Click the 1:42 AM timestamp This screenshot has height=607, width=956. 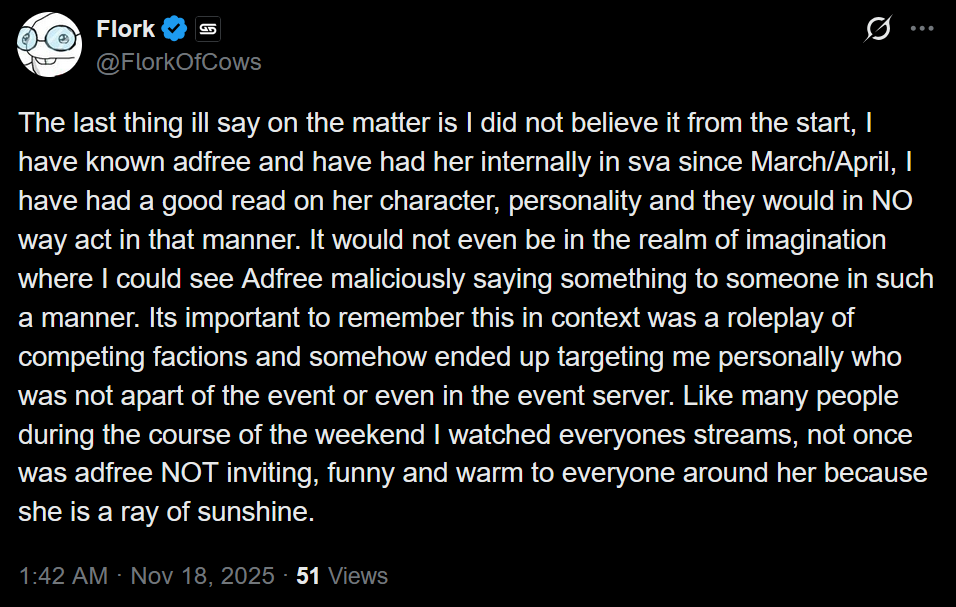click(63, 576)
